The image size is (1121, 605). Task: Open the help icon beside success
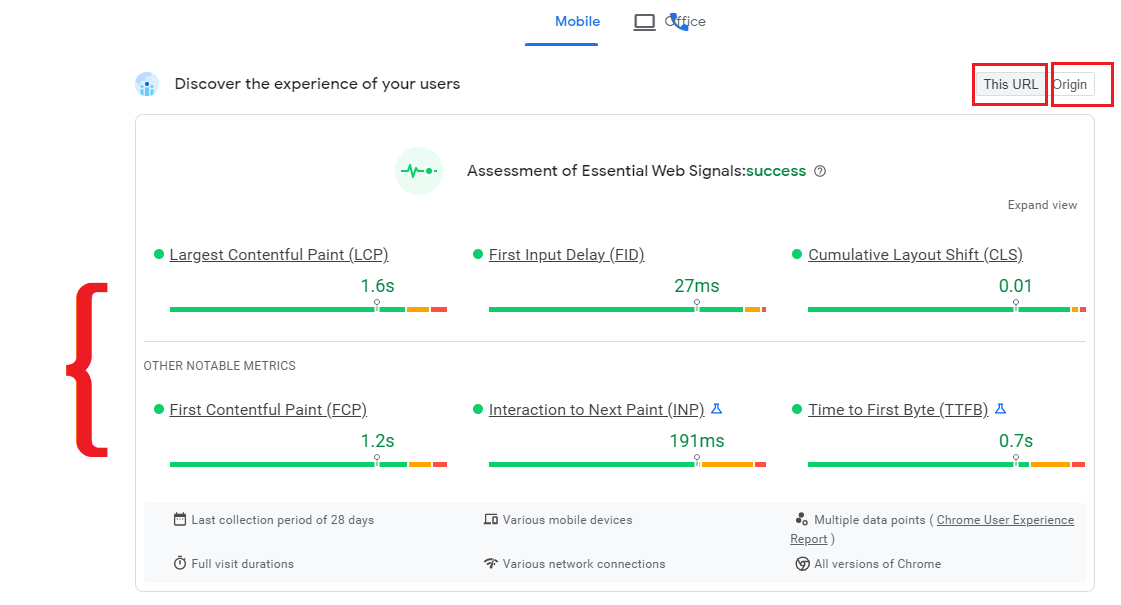[820, 171]
